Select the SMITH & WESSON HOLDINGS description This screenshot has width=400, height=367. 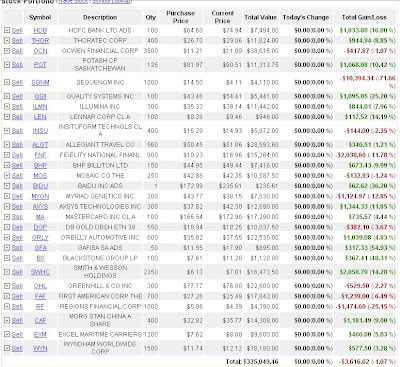100,272
